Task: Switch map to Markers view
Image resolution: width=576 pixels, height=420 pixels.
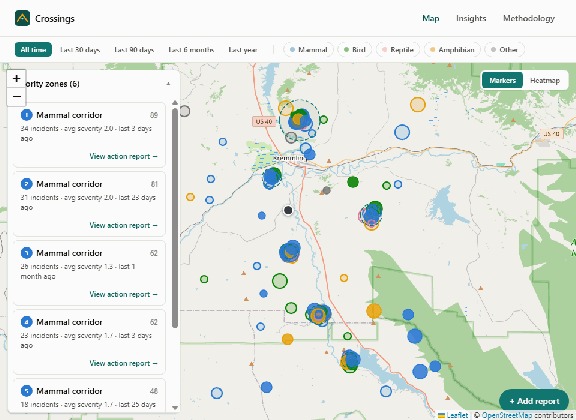Action: tap(503, 80)
